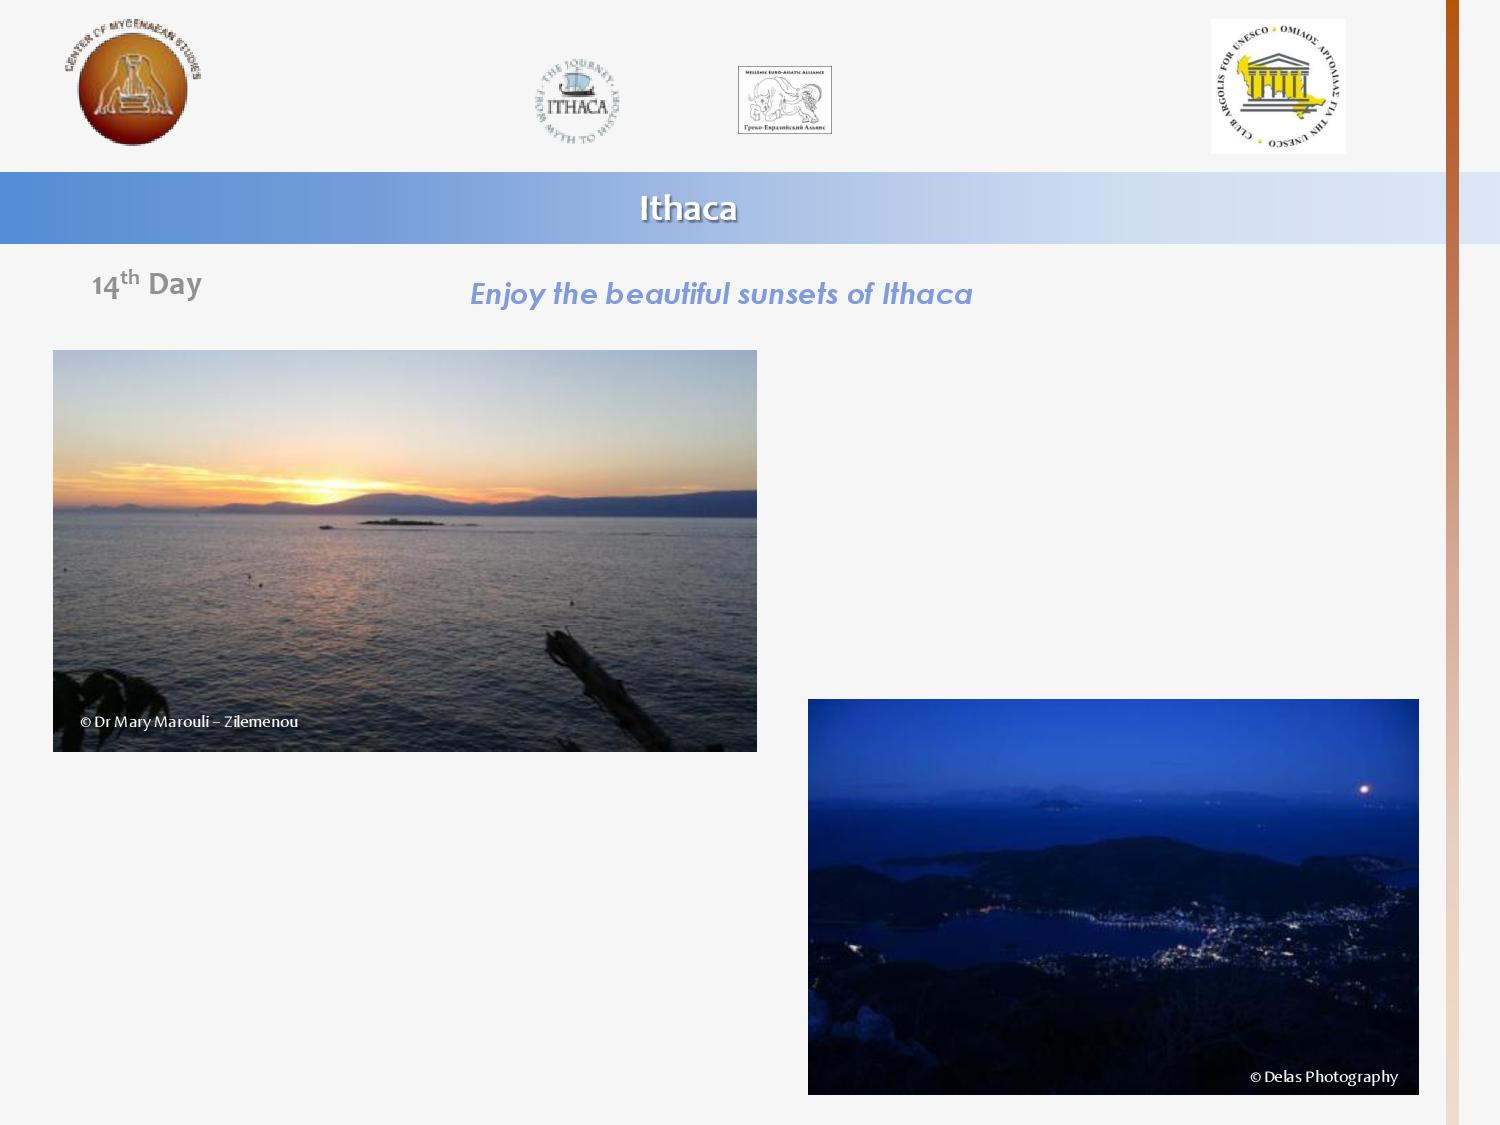Click the tree trunk in sunset photo
Viewport: 1500px width, 1125px height.
coord(600,680)
